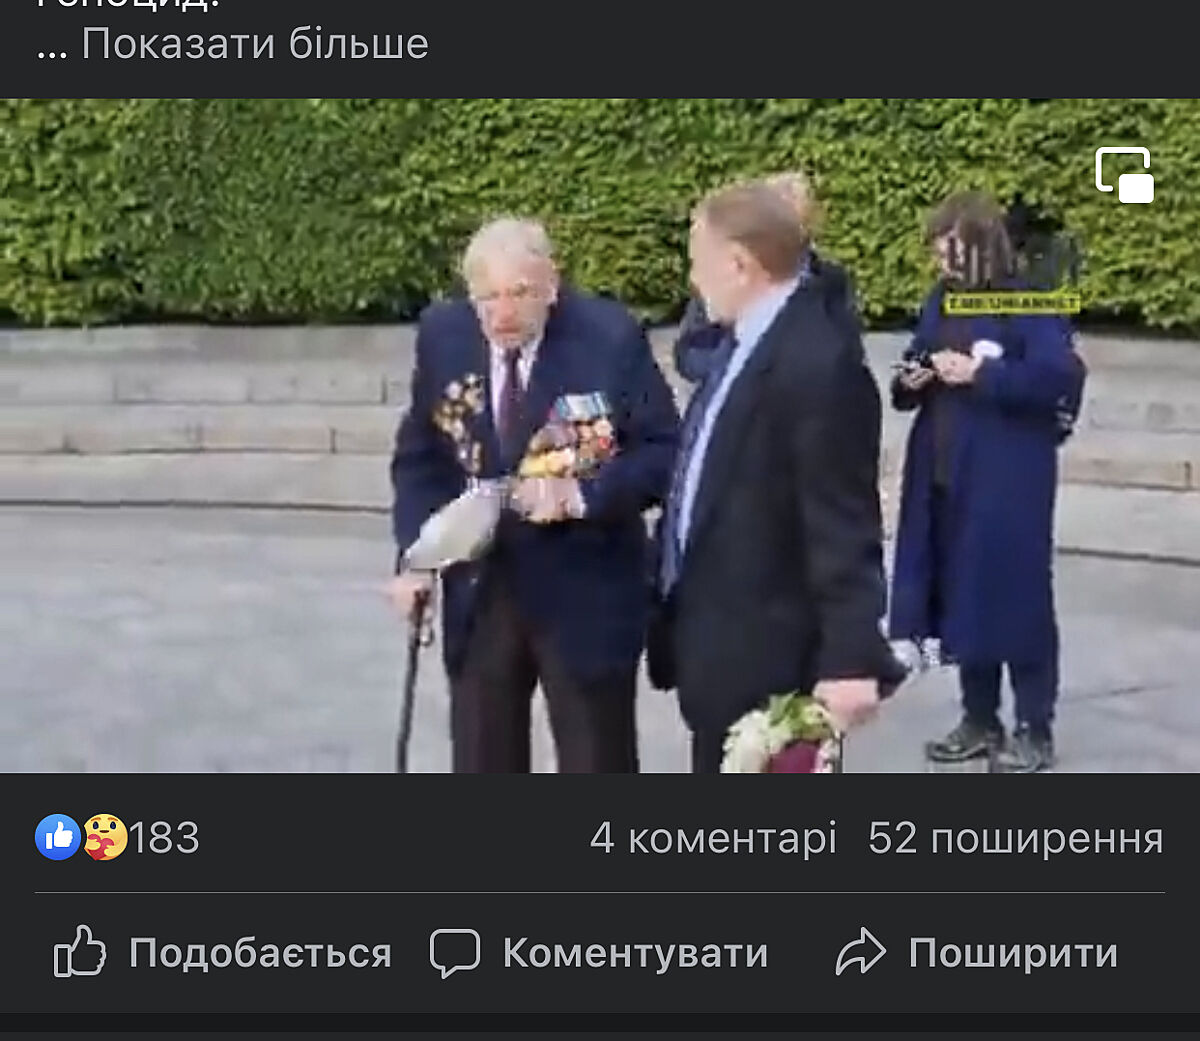Screen dimensions: 1200x1041
Task: Expand post text via Показати більше
Action: pyautogui.click(x=255, y=44)
